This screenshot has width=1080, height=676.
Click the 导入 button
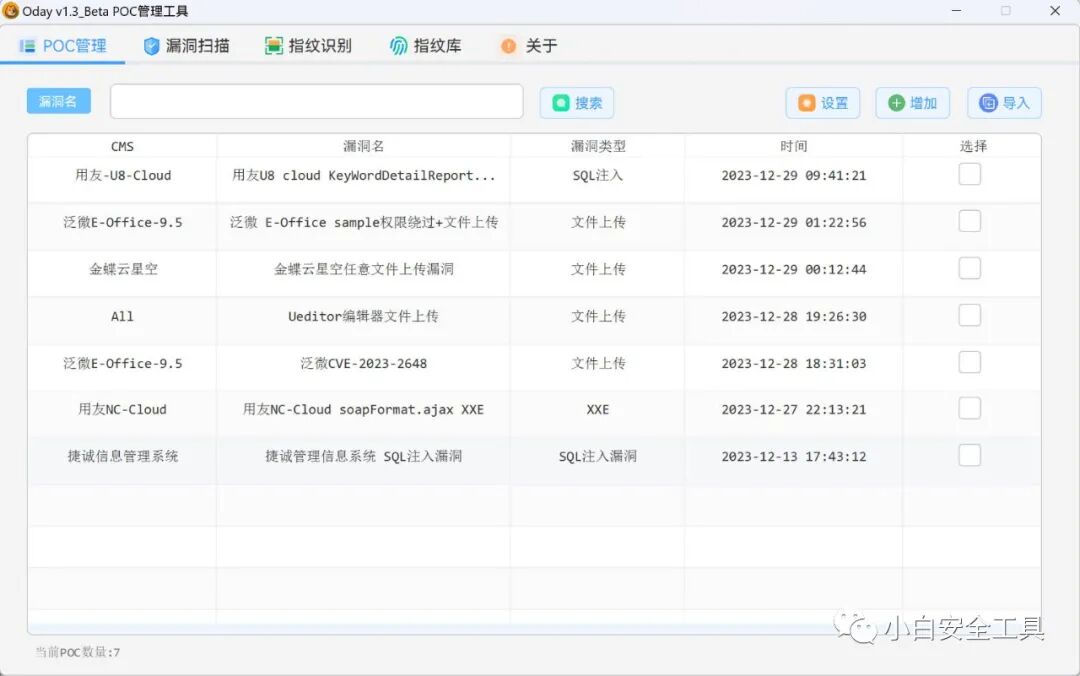1004,103
